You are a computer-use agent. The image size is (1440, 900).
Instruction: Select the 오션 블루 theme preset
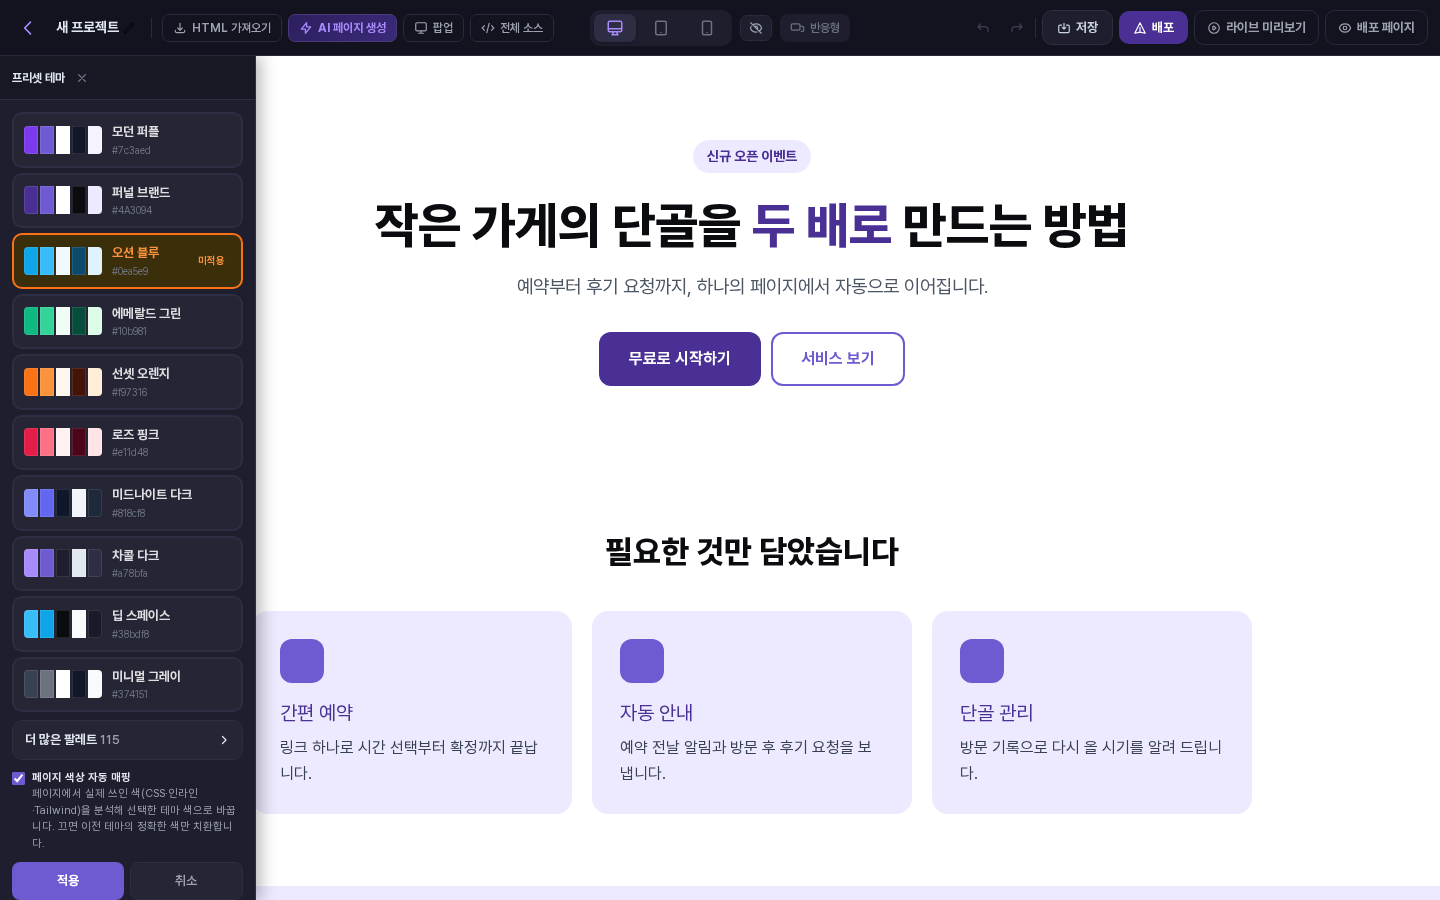point(127,261)
